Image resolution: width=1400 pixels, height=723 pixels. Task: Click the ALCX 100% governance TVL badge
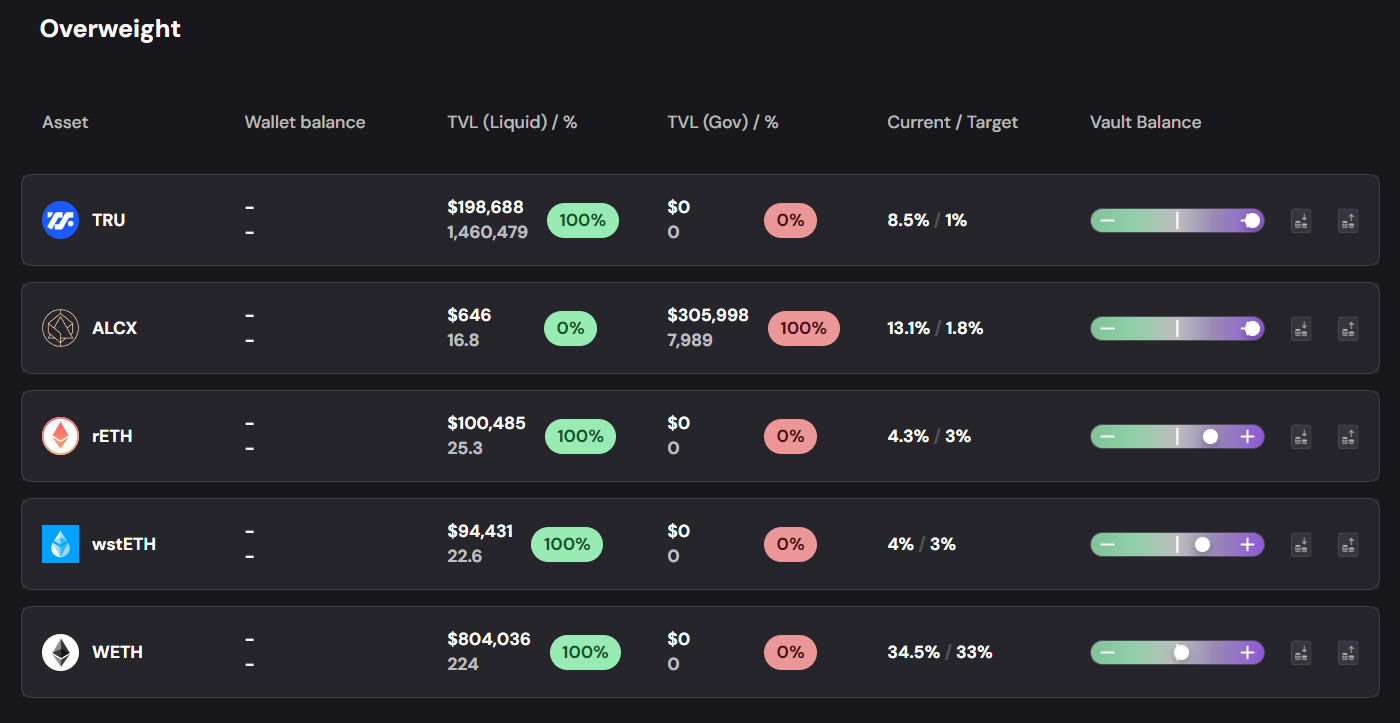[x=803, y=328]
